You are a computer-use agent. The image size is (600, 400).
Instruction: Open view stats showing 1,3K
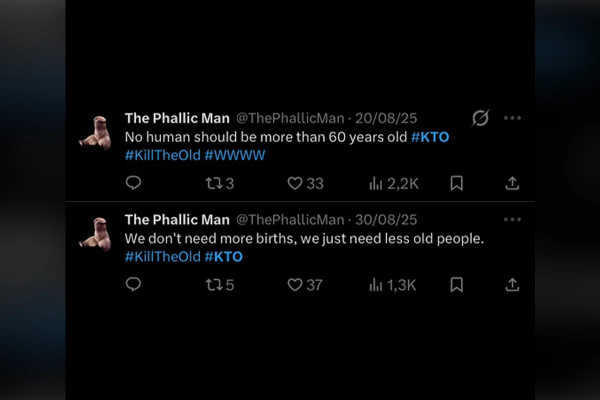point(393,285)
